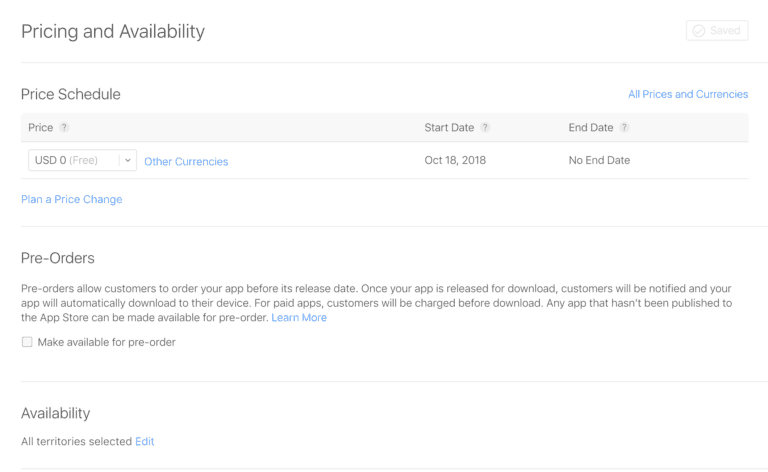Click the Availability section heading

coord(55,413)
